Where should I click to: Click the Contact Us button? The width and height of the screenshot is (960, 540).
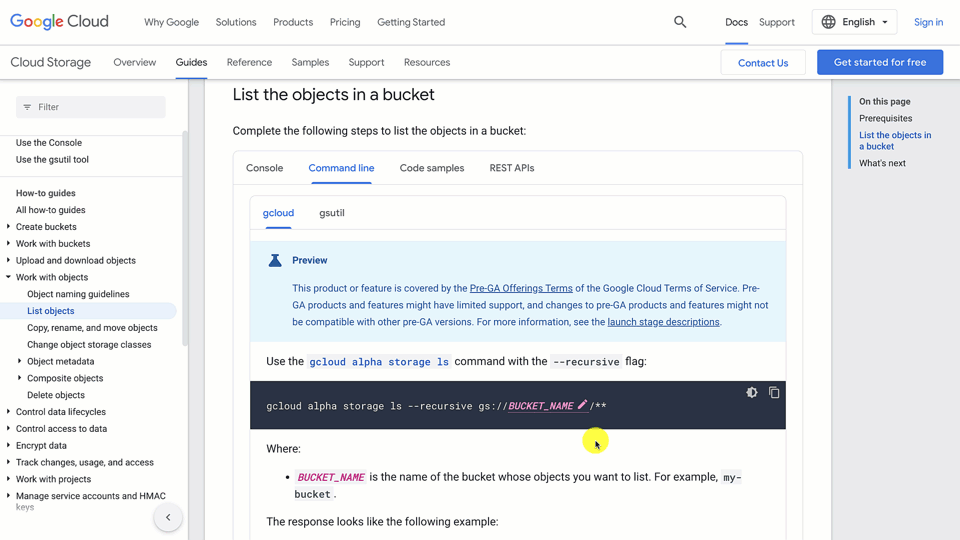(763, 62)
